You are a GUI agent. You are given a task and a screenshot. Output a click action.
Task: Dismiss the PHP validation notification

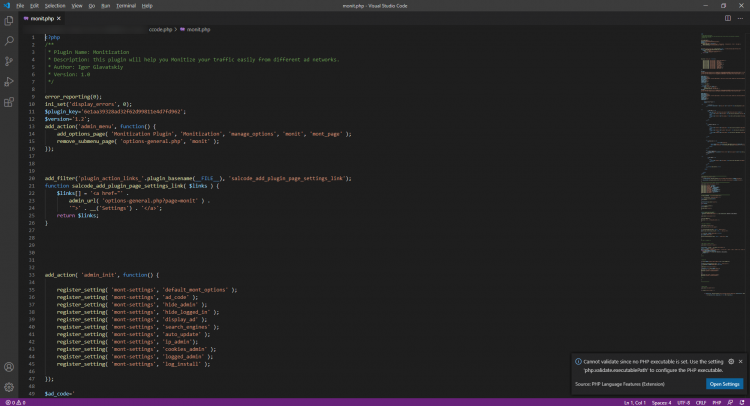click(x=740, y=362)
